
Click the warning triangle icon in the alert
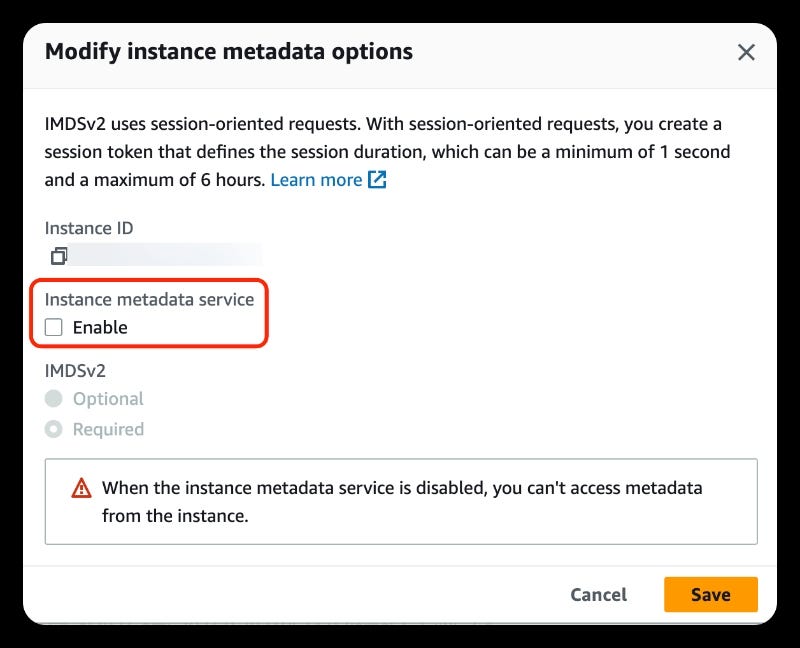click(81, 489)
